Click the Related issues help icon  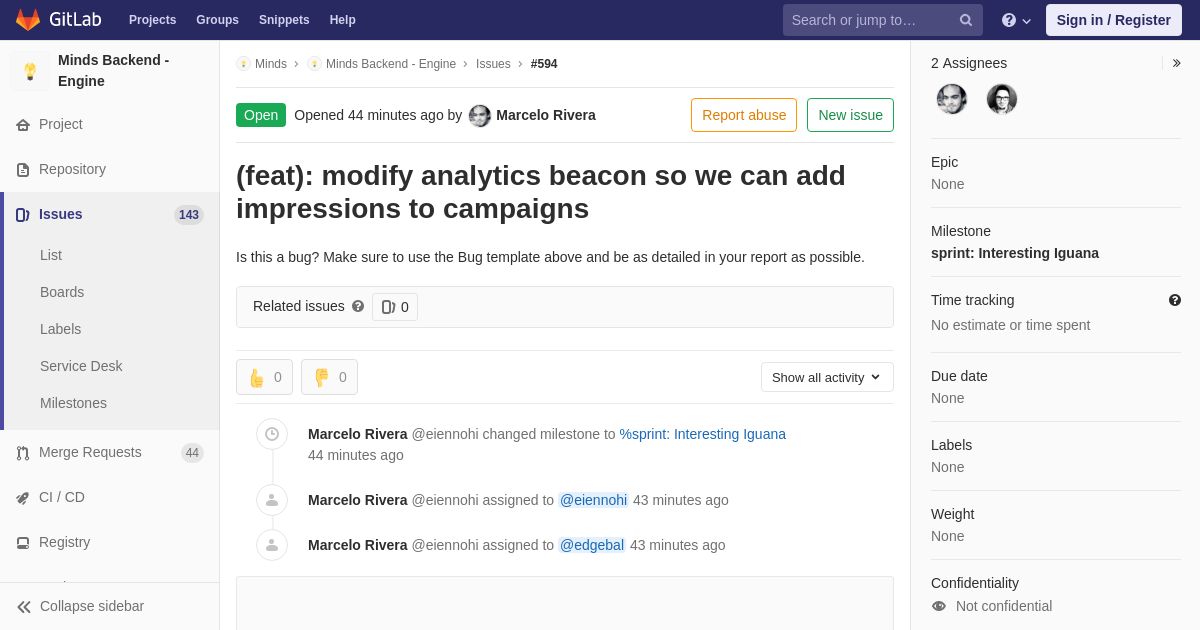358,306
